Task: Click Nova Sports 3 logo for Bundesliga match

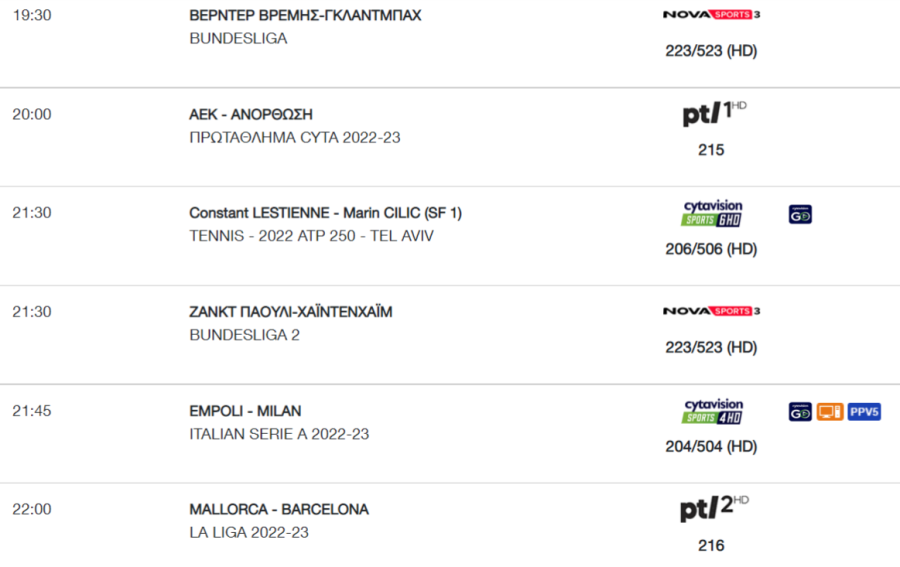Action: click(x=711, y=14)
